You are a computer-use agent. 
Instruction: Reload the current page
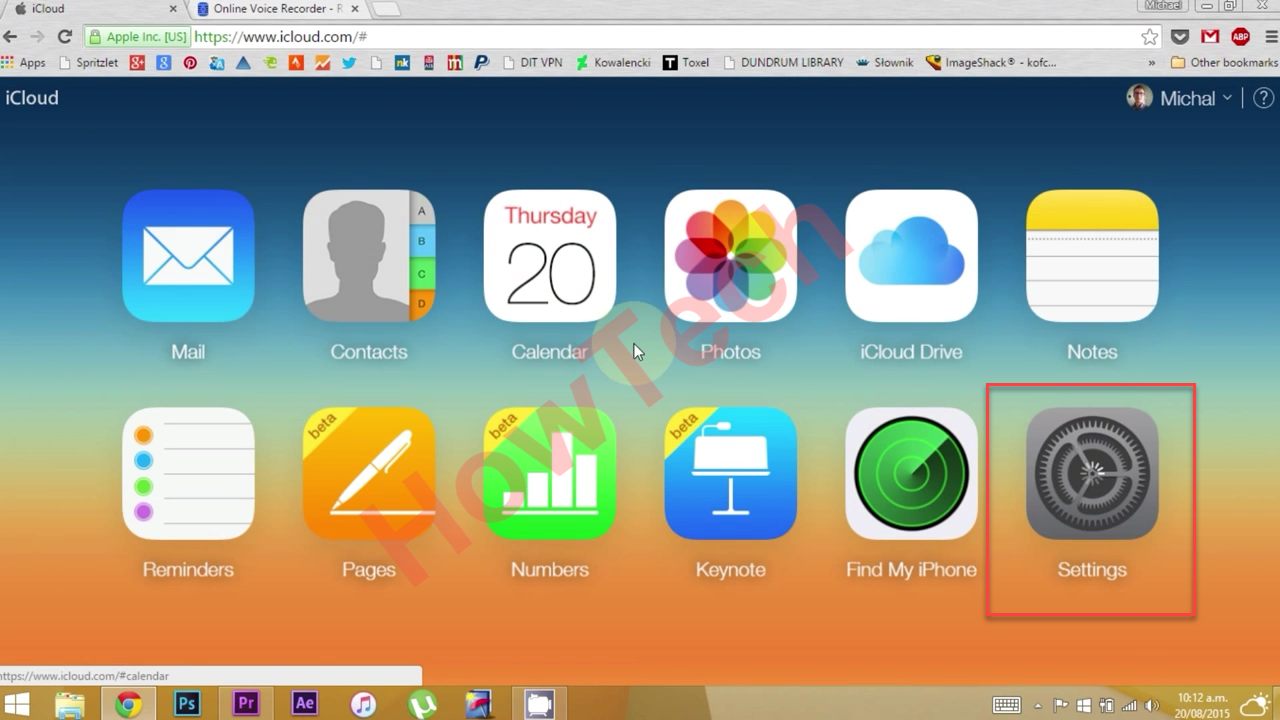[65, 37]
